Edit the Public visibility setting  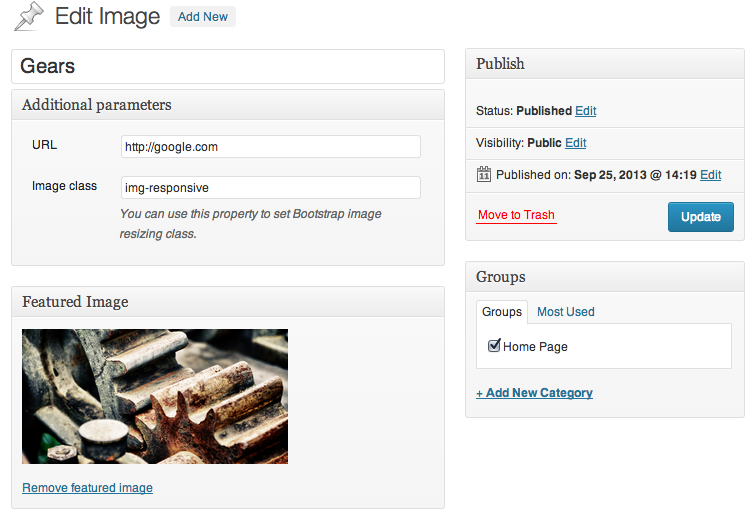pyautogui.click(x=576, y=143)
